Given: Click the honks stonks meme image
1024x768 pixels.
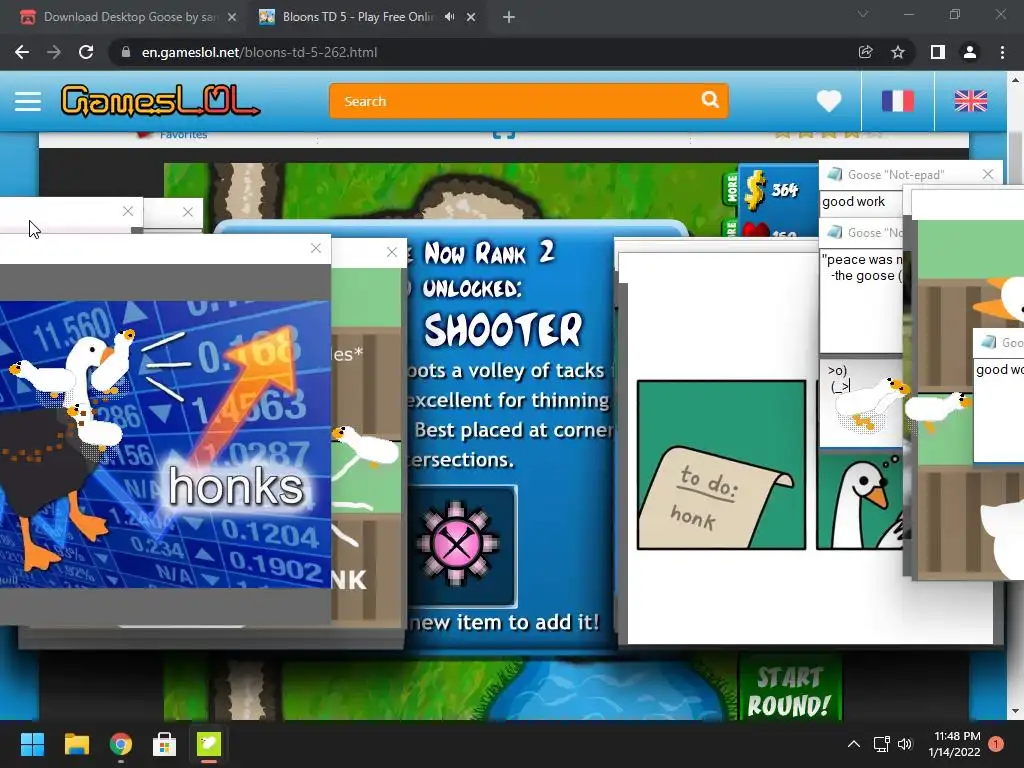Looking at the screenshot, I should point(165,444).
